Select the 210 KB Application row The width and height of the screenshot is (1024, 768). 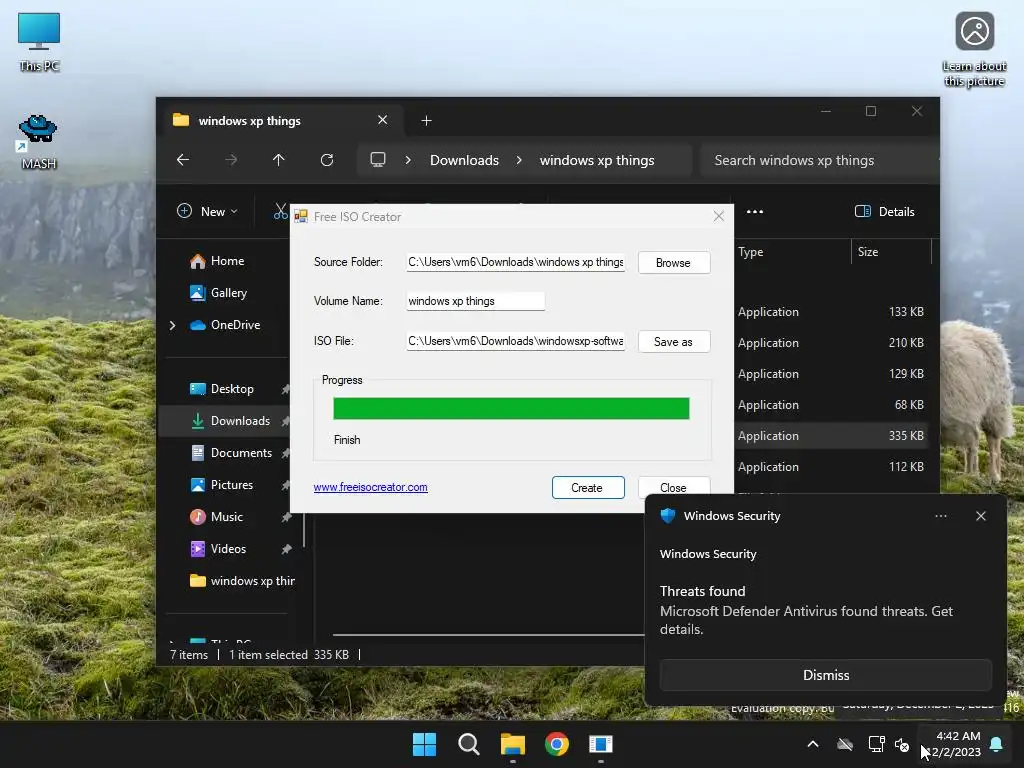(831, 342)
